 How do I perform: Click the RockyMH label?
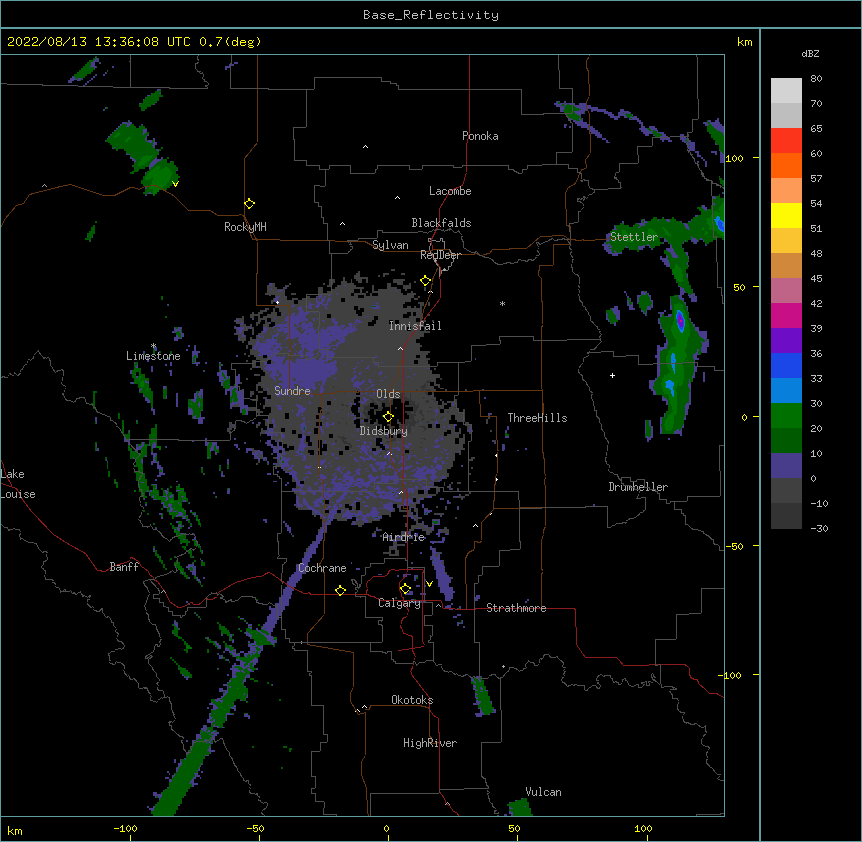245,227
